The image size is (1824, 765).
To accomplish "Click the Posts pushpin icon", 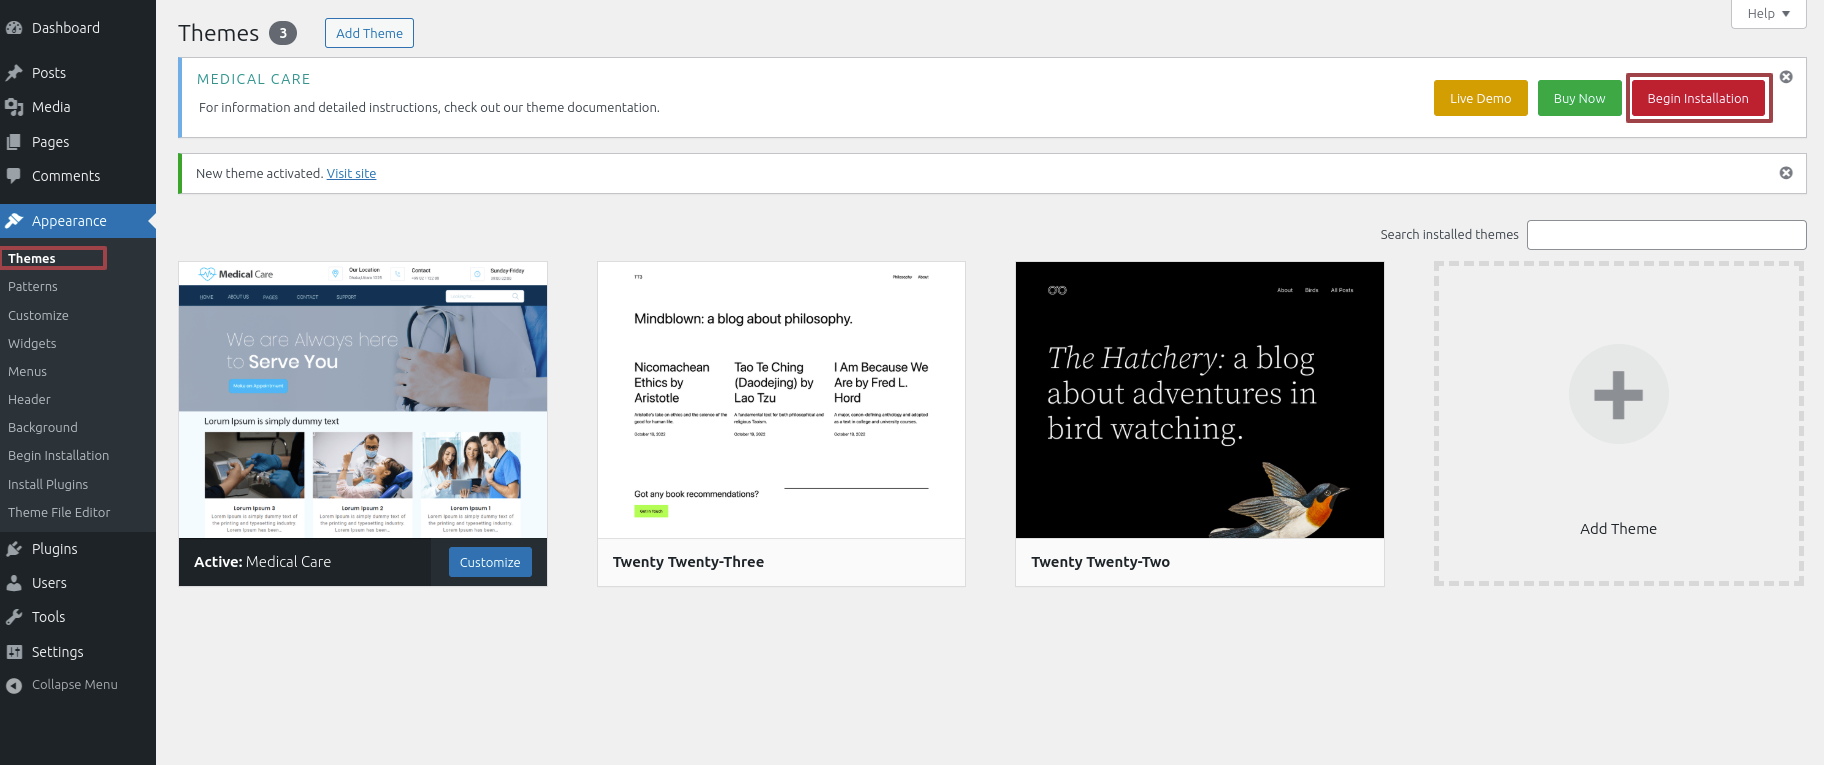I will pos(14,73).
